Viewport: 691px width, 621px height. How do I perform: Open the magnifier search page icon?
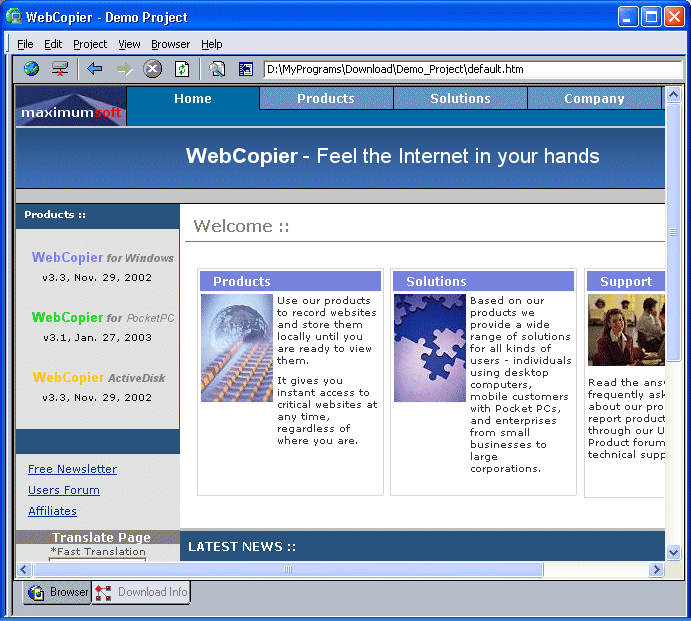click(x=216, y=69)
